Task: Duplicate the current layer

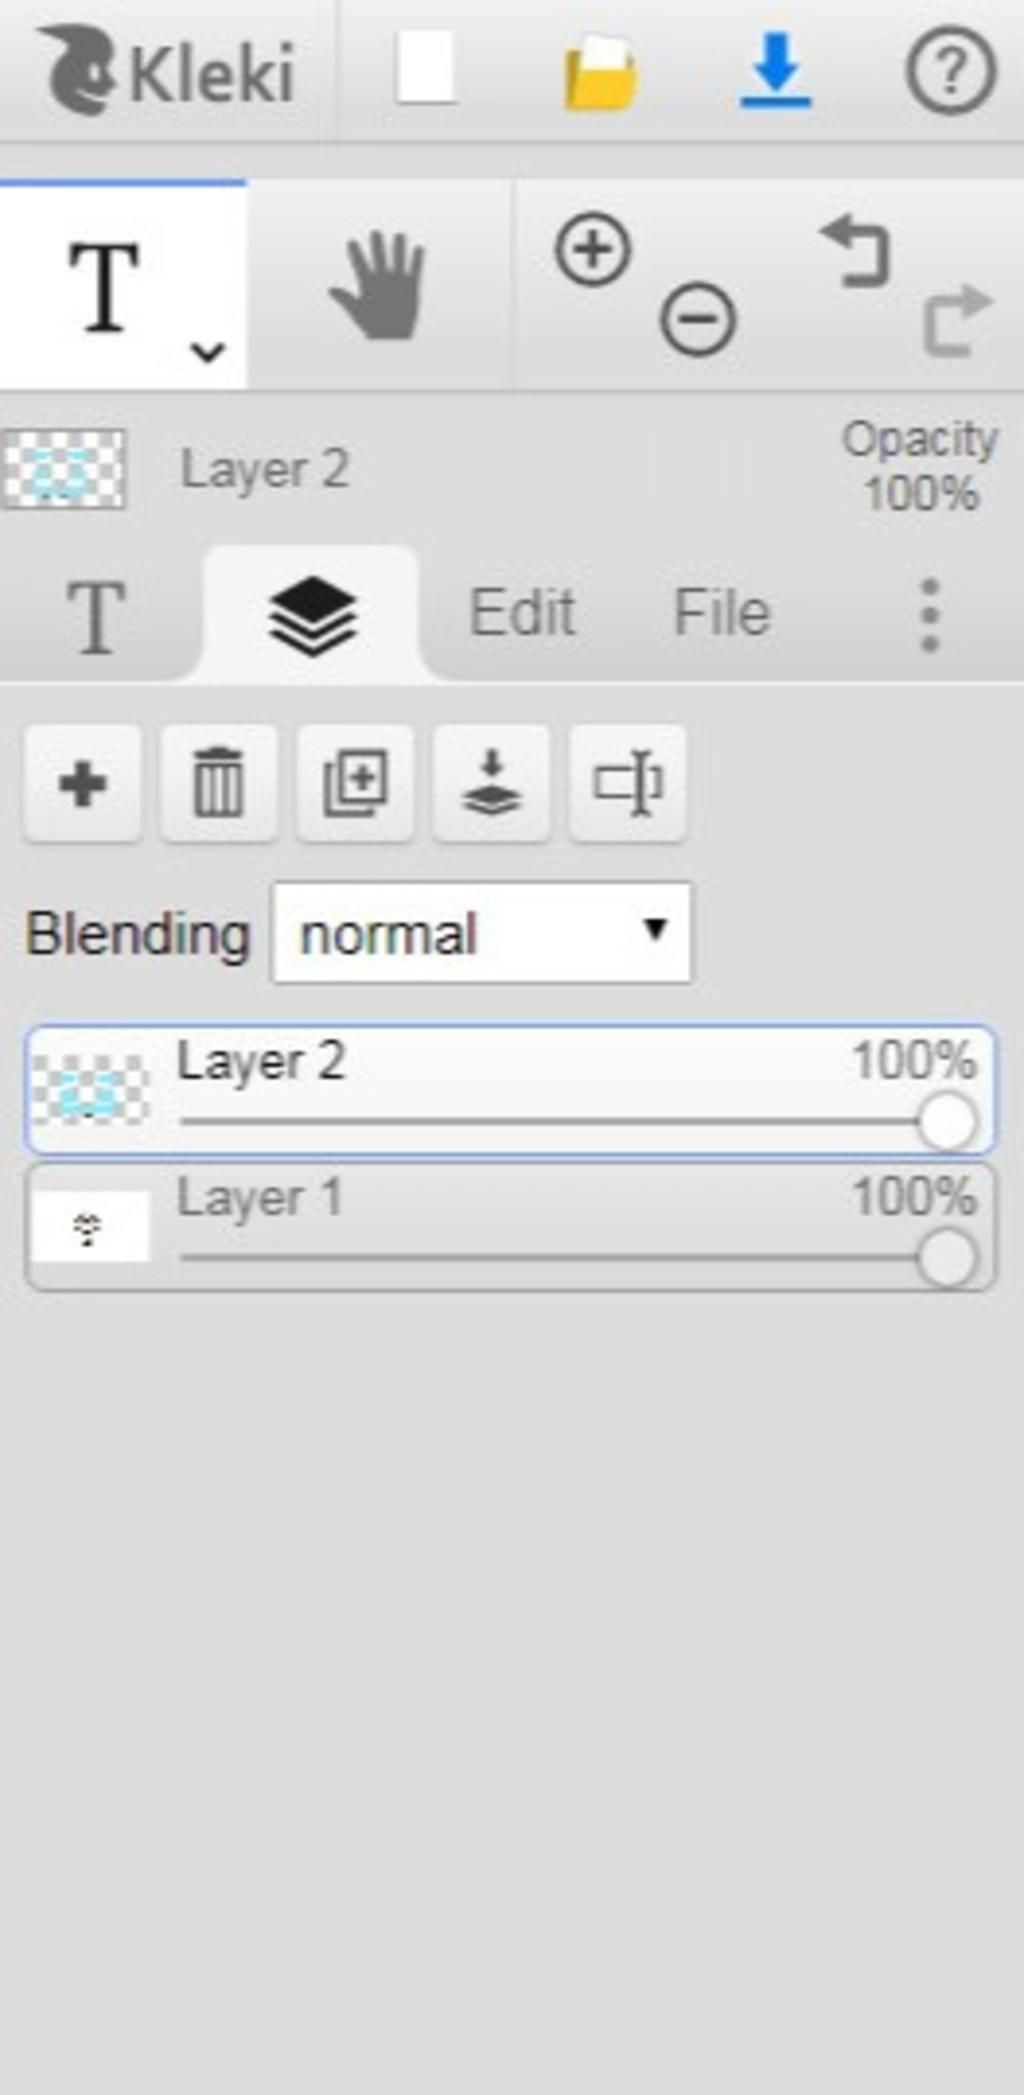Action: 355,783
